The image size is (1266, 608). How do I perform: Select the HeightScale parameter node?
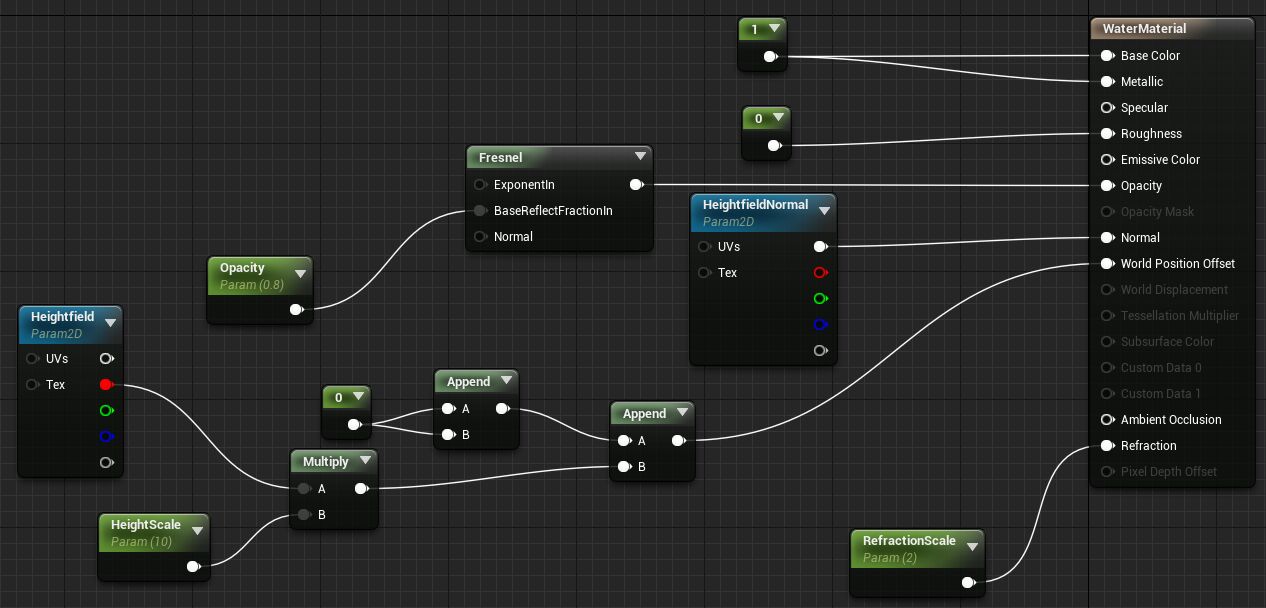tap(146, 532)
